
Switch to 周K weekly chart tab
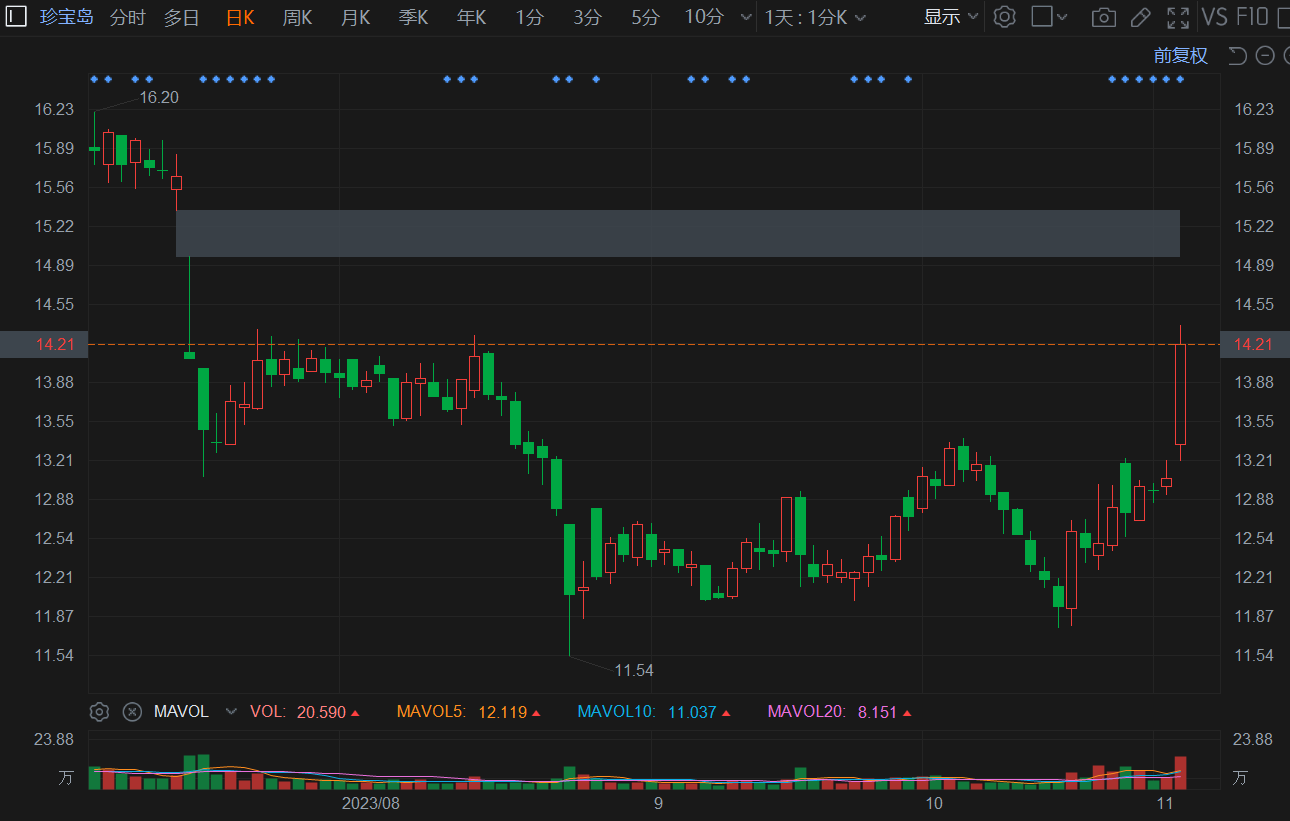tap(297, 17)
